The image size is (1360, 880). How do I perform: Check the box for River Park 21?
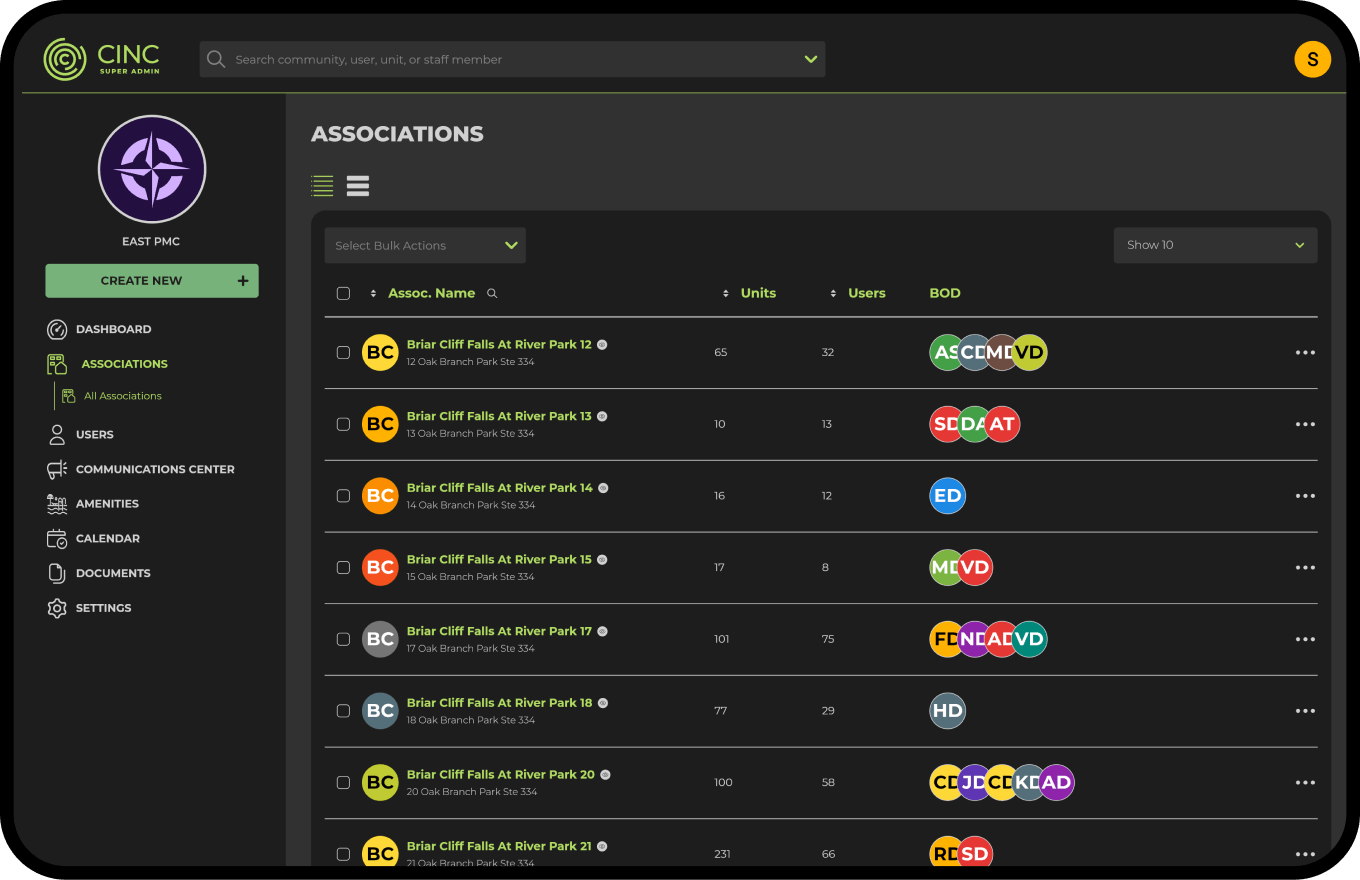(343, 854)
